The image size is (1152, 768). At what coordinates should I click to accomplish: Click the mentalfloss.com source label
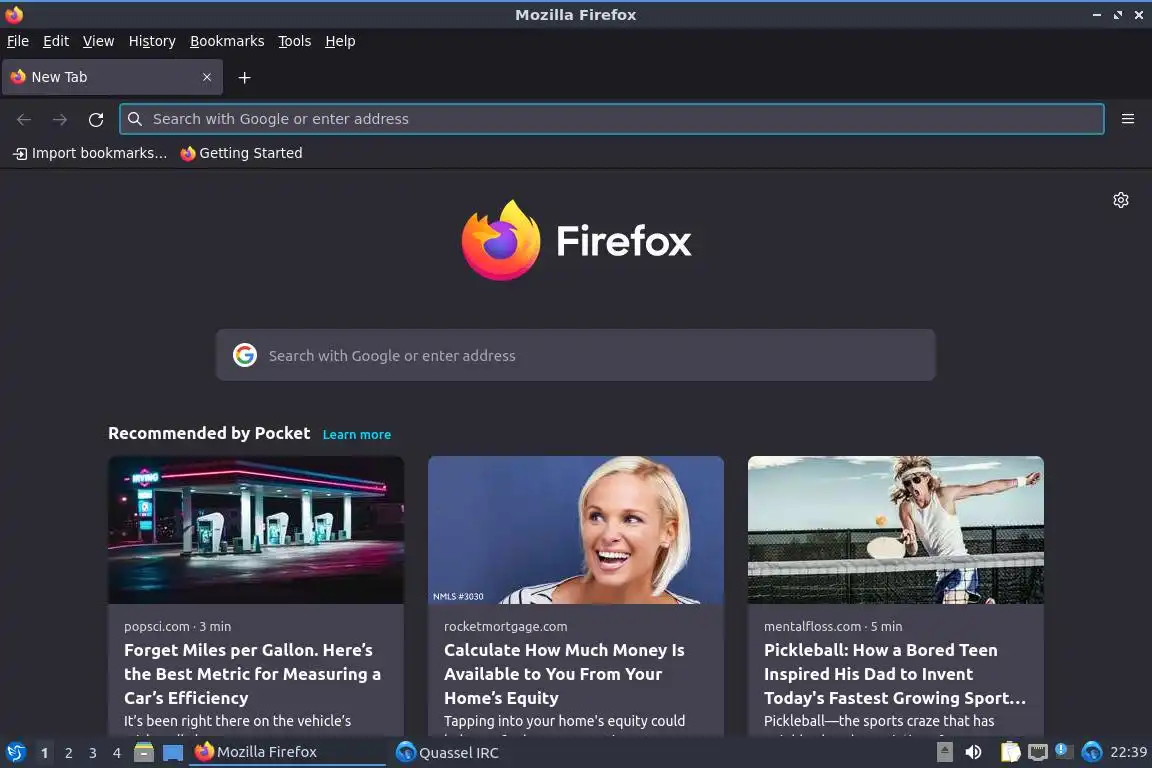pos(813,626)
